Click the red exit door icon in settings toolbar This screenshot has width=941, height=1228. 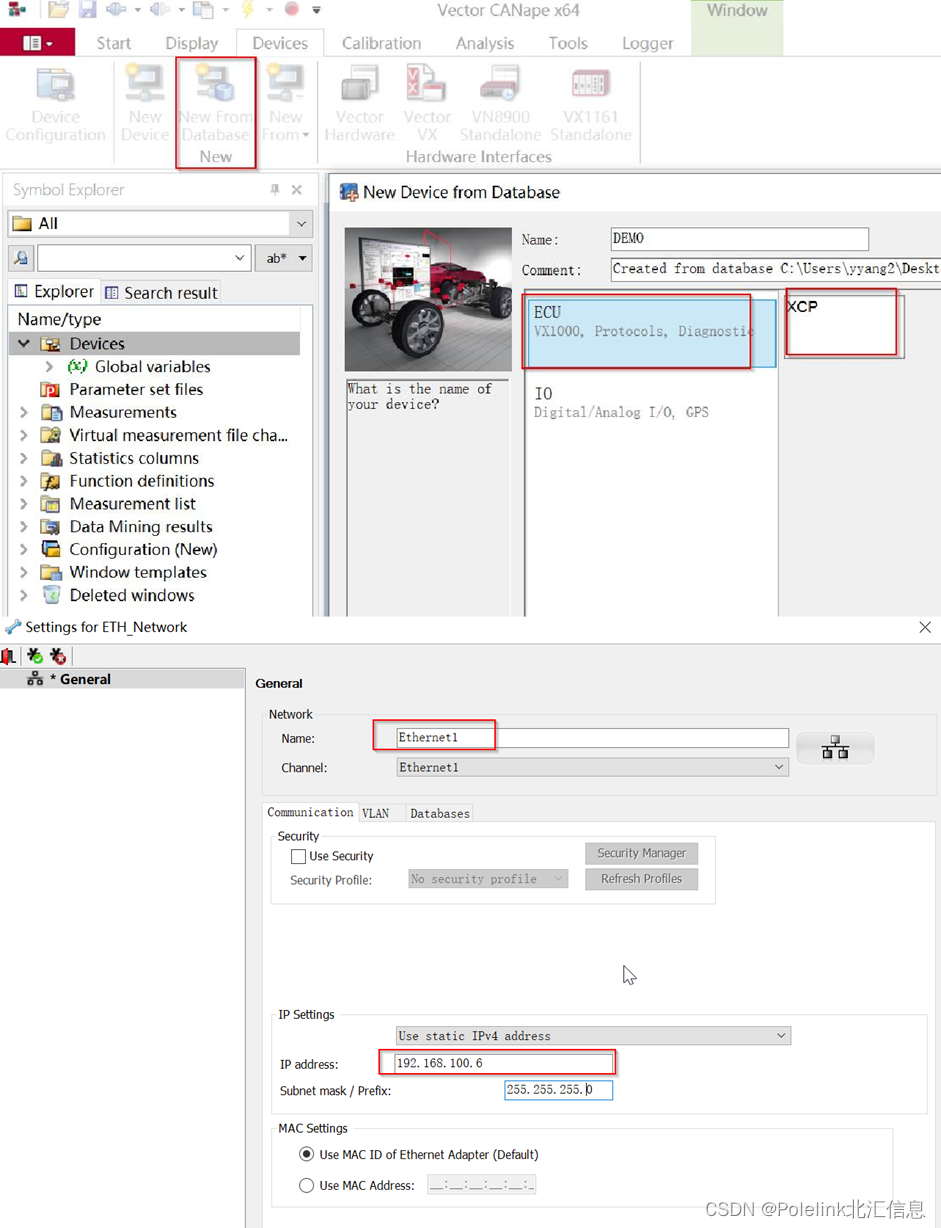point(8,656)
